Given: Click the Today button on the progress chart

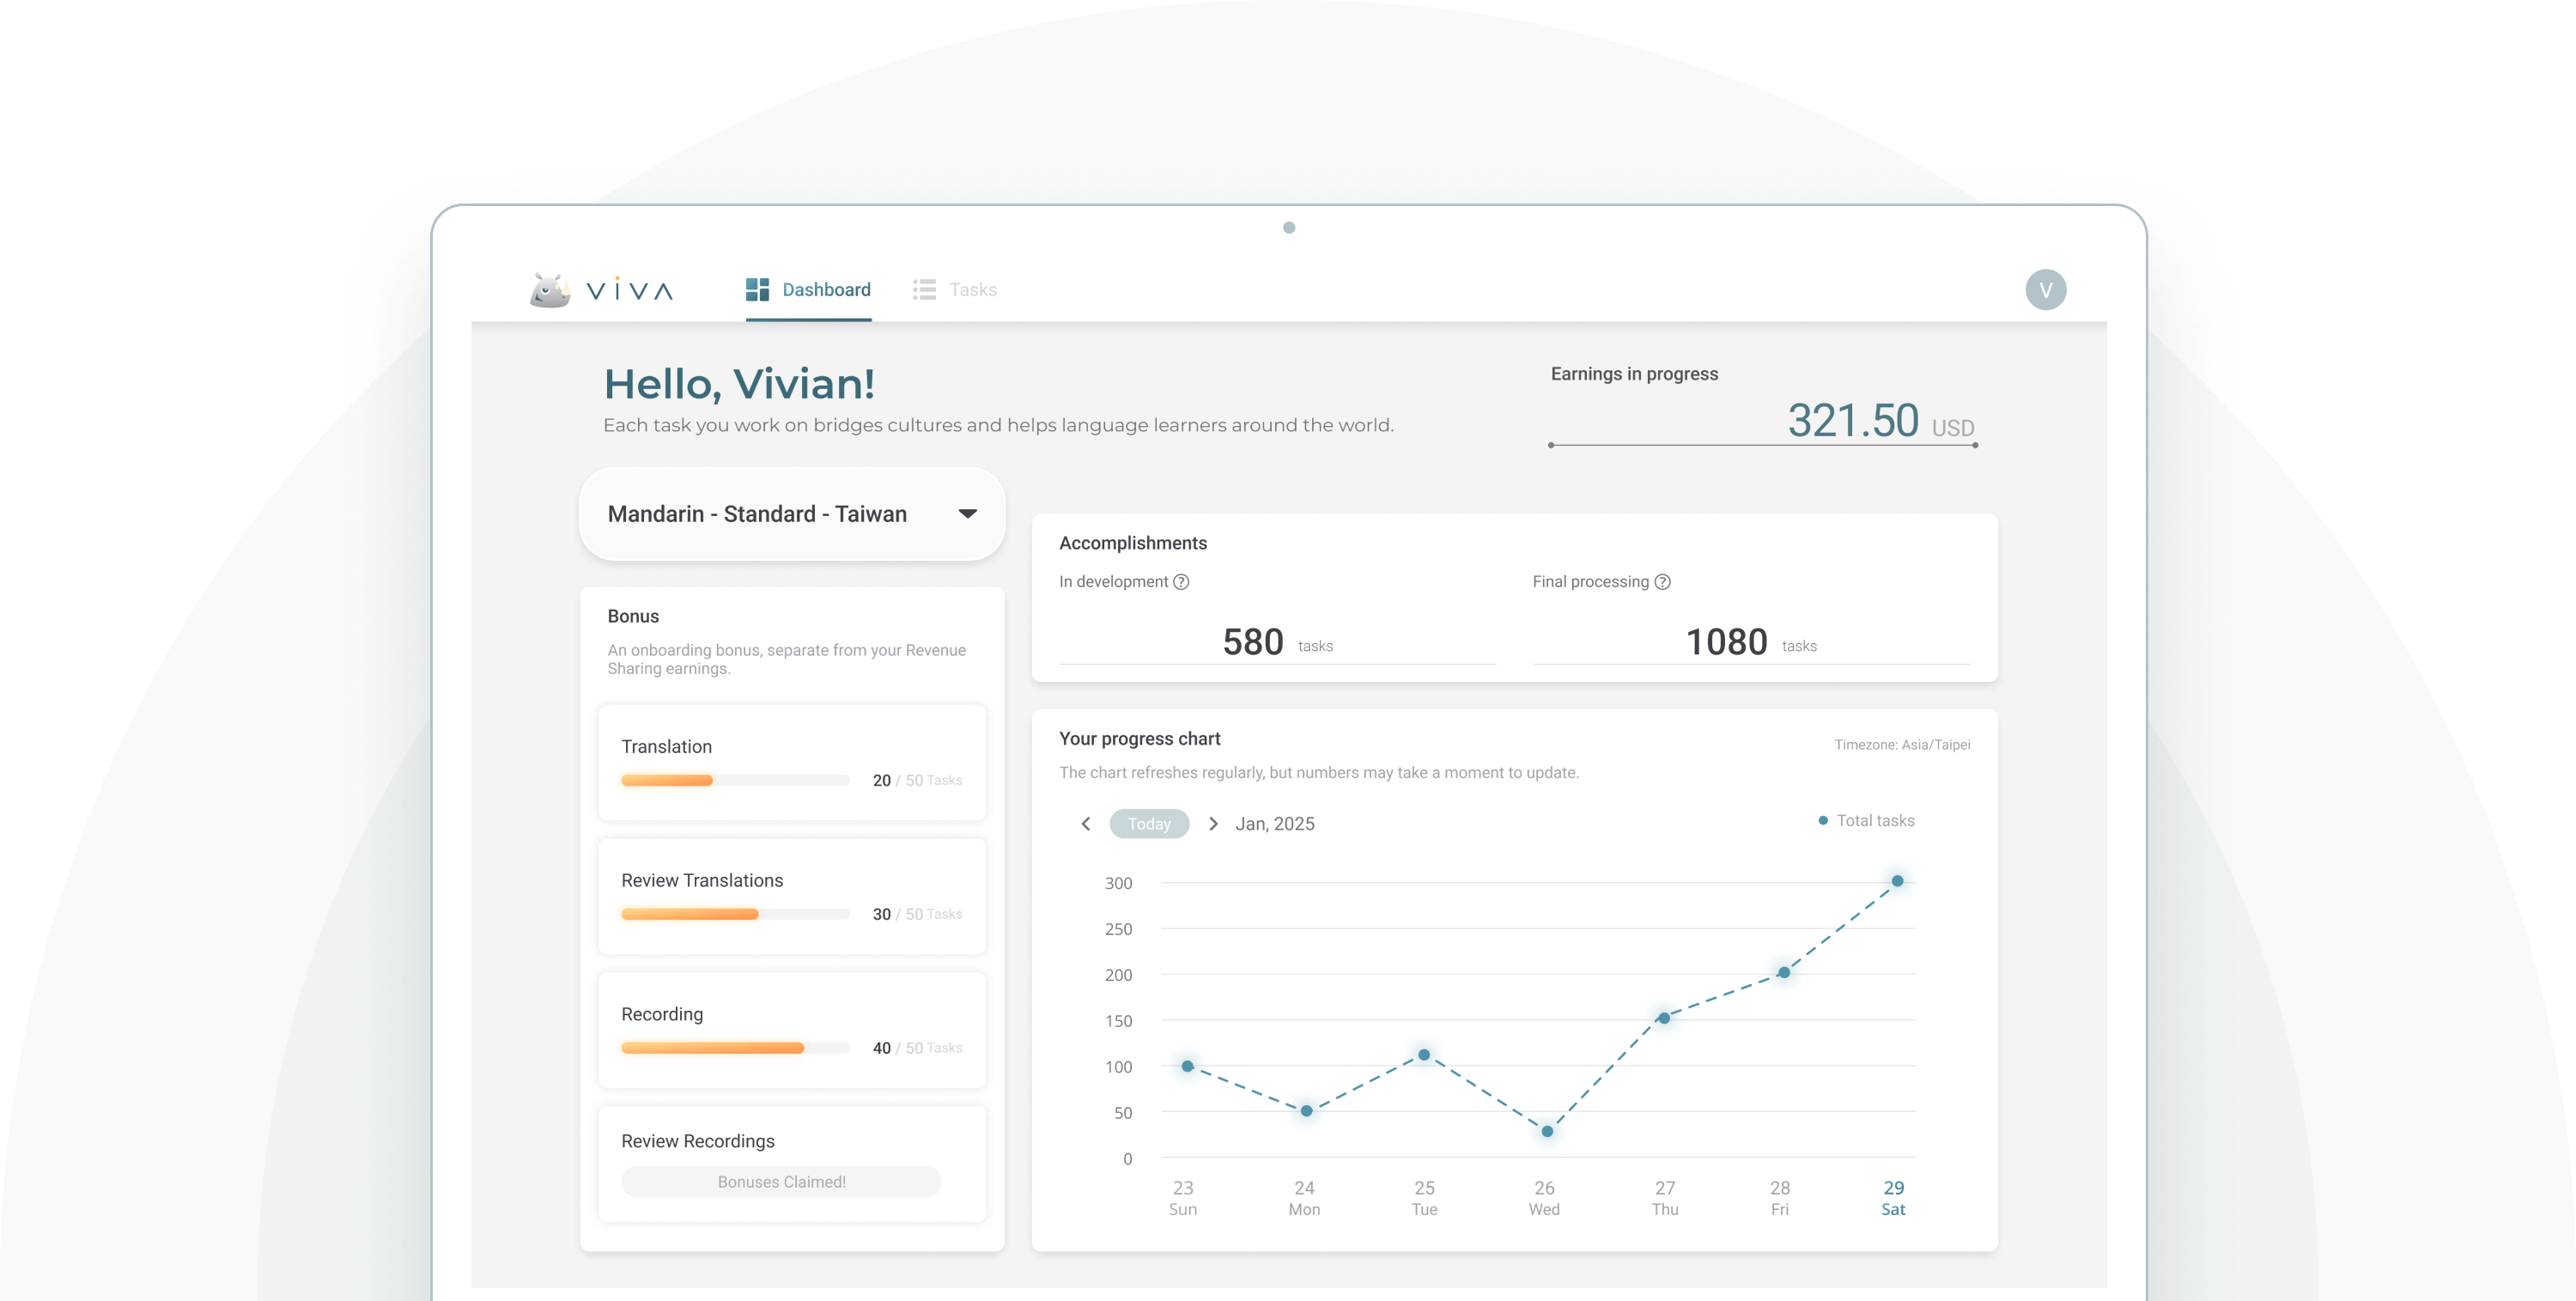Looking at the screenshot, I should (x=1150, y=823).
